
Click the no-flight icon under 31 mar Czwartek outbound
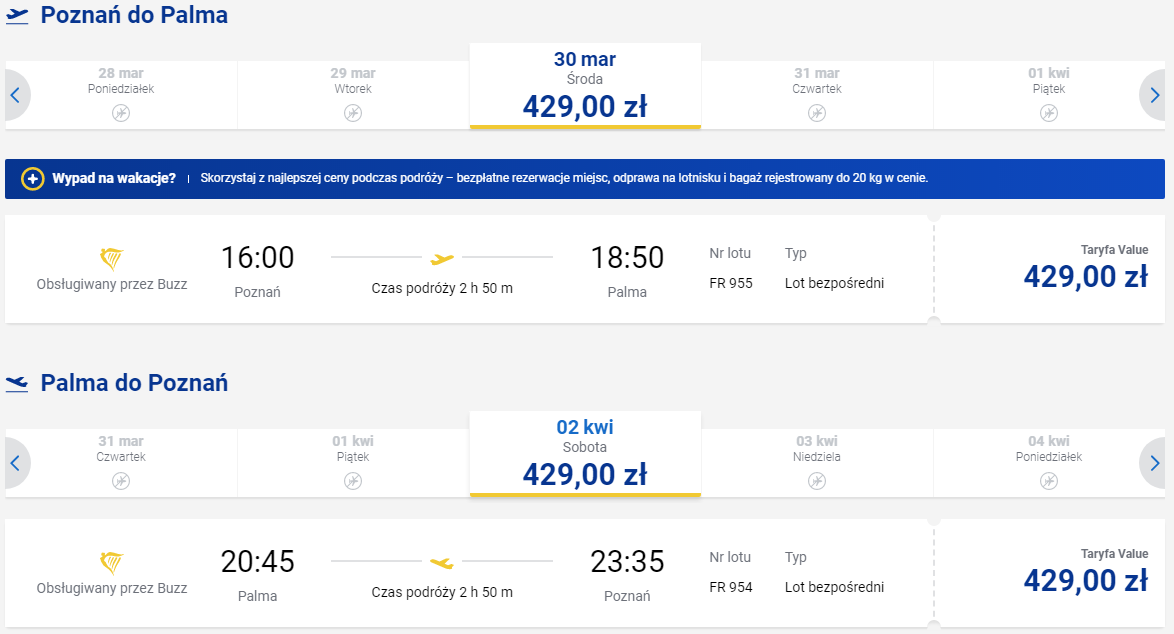click(x=817, y=113)
